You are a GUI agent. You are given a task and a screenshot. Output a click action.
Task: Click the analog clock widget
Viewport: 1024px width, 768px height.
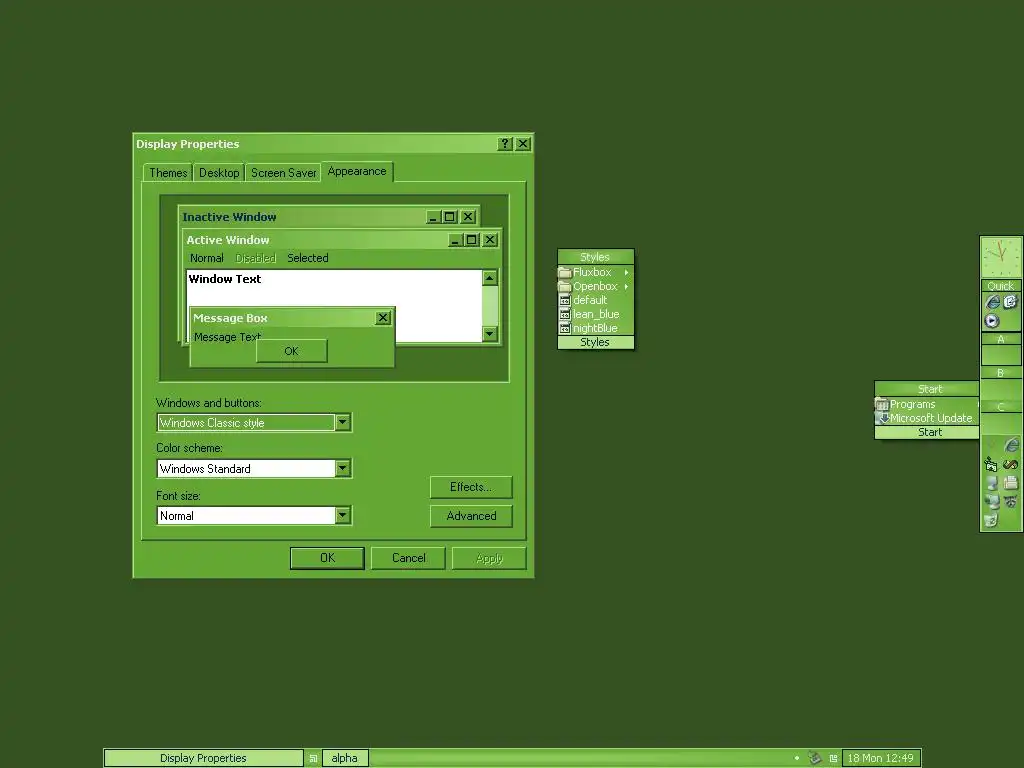point(1001,257)
